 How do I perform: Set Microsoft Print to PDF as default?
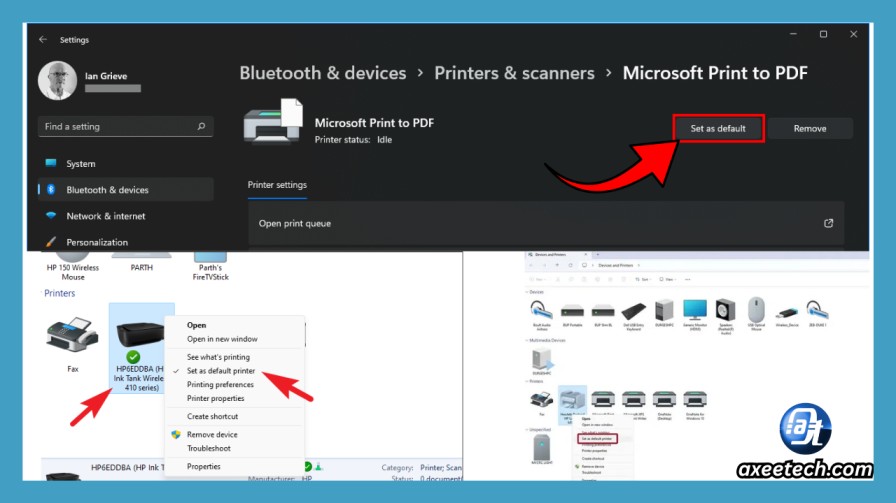point(718,129)
